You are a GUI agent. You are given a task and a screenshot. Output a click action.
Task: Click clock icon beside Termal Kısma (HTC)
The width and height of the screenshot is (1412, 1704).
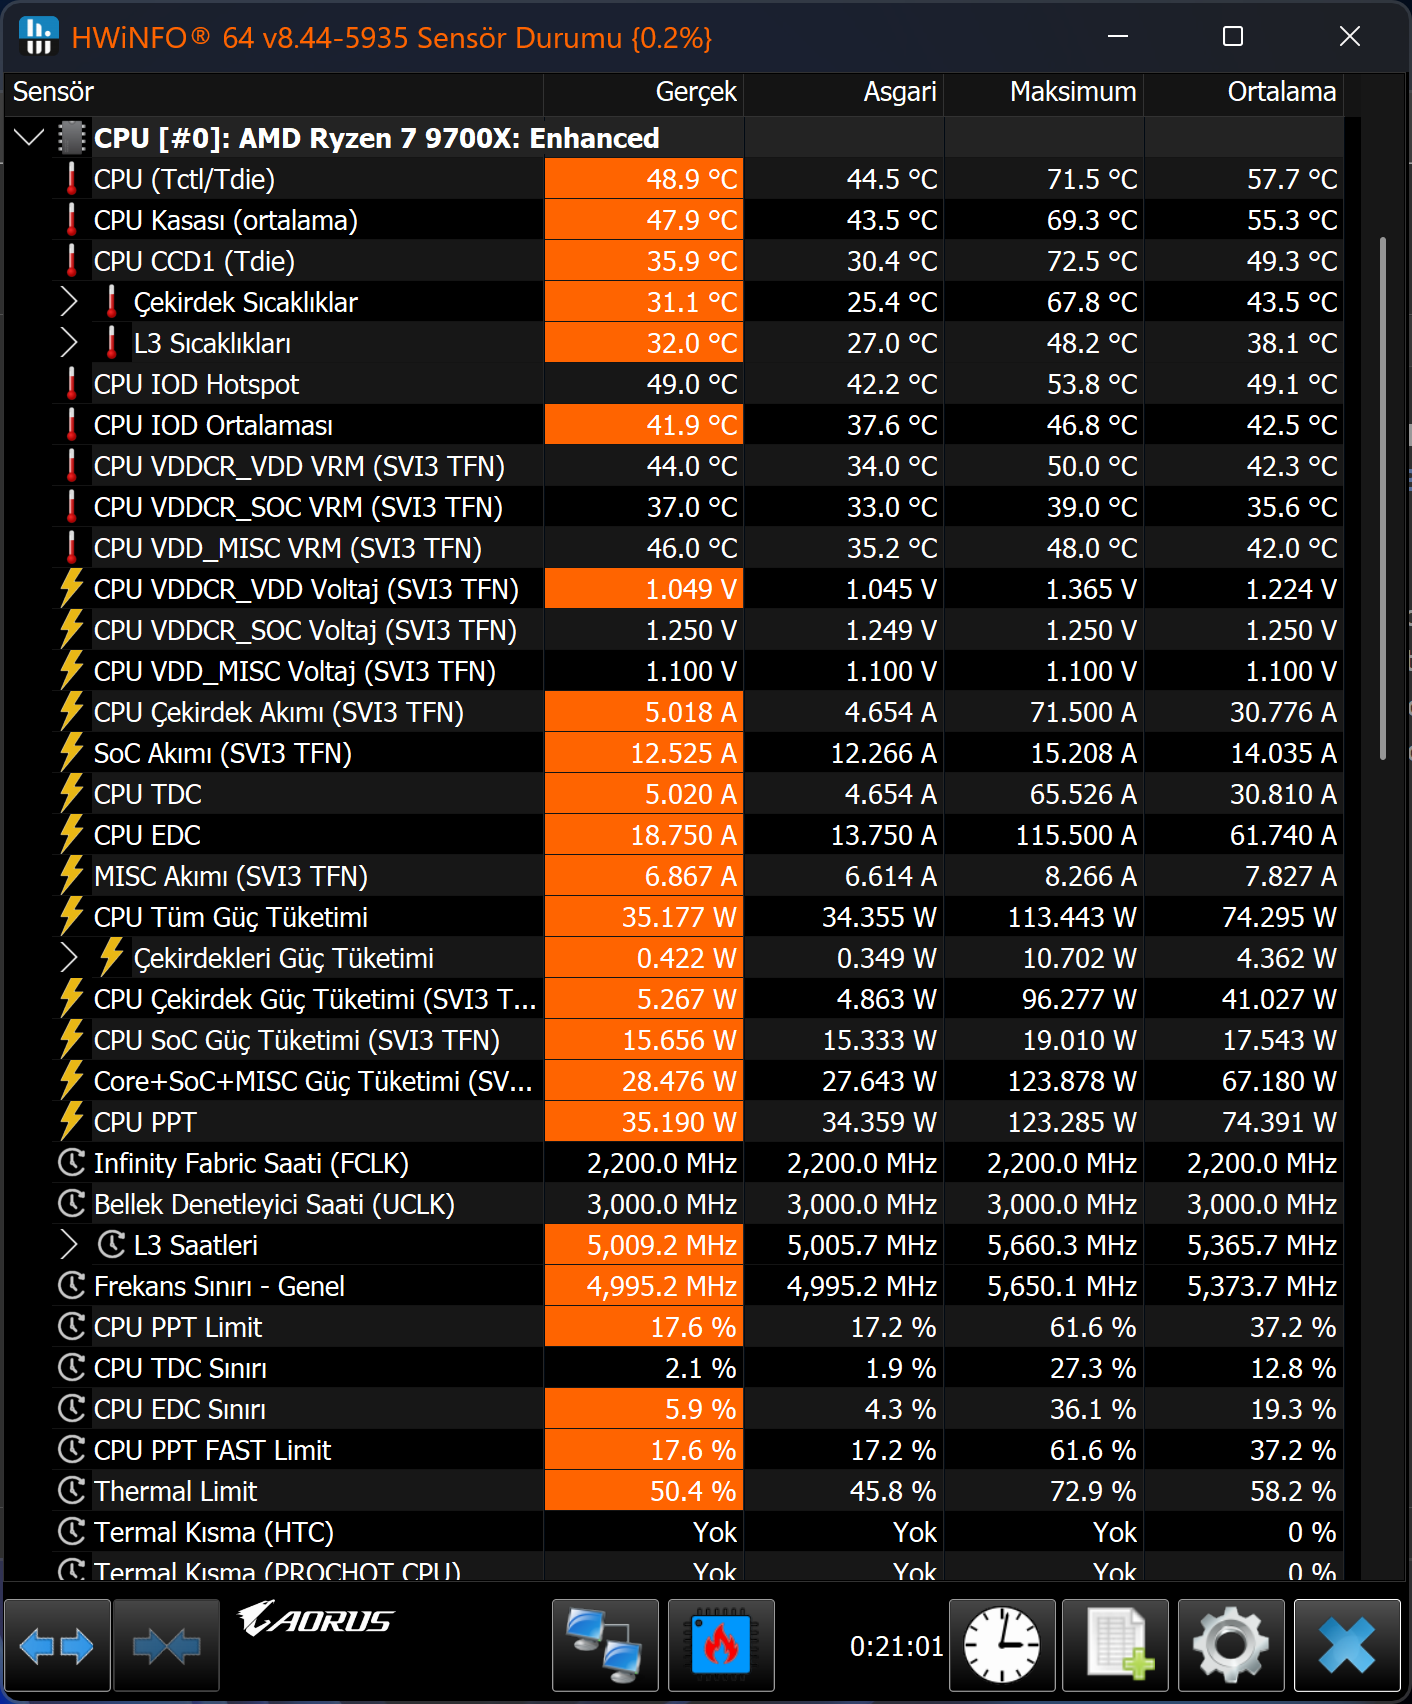(71, 1532)
